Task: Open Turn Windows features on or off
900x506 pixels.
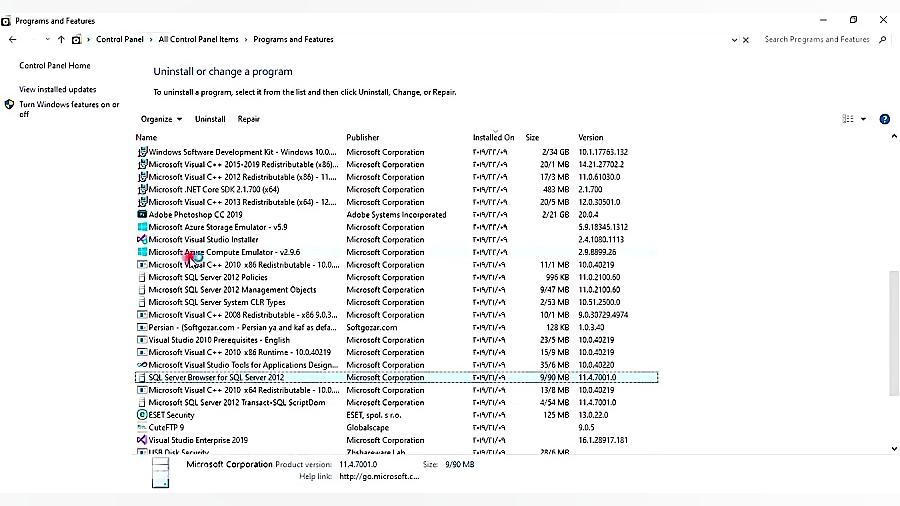Action: click(69, 109)
